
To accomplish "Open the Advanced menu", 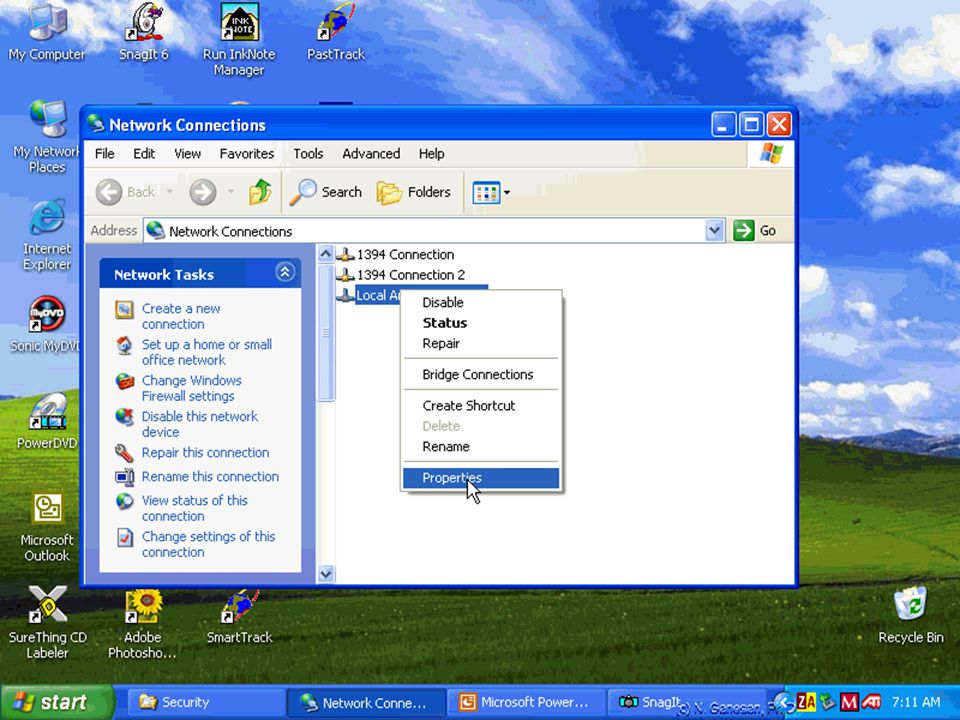I will tap(371, 154).
